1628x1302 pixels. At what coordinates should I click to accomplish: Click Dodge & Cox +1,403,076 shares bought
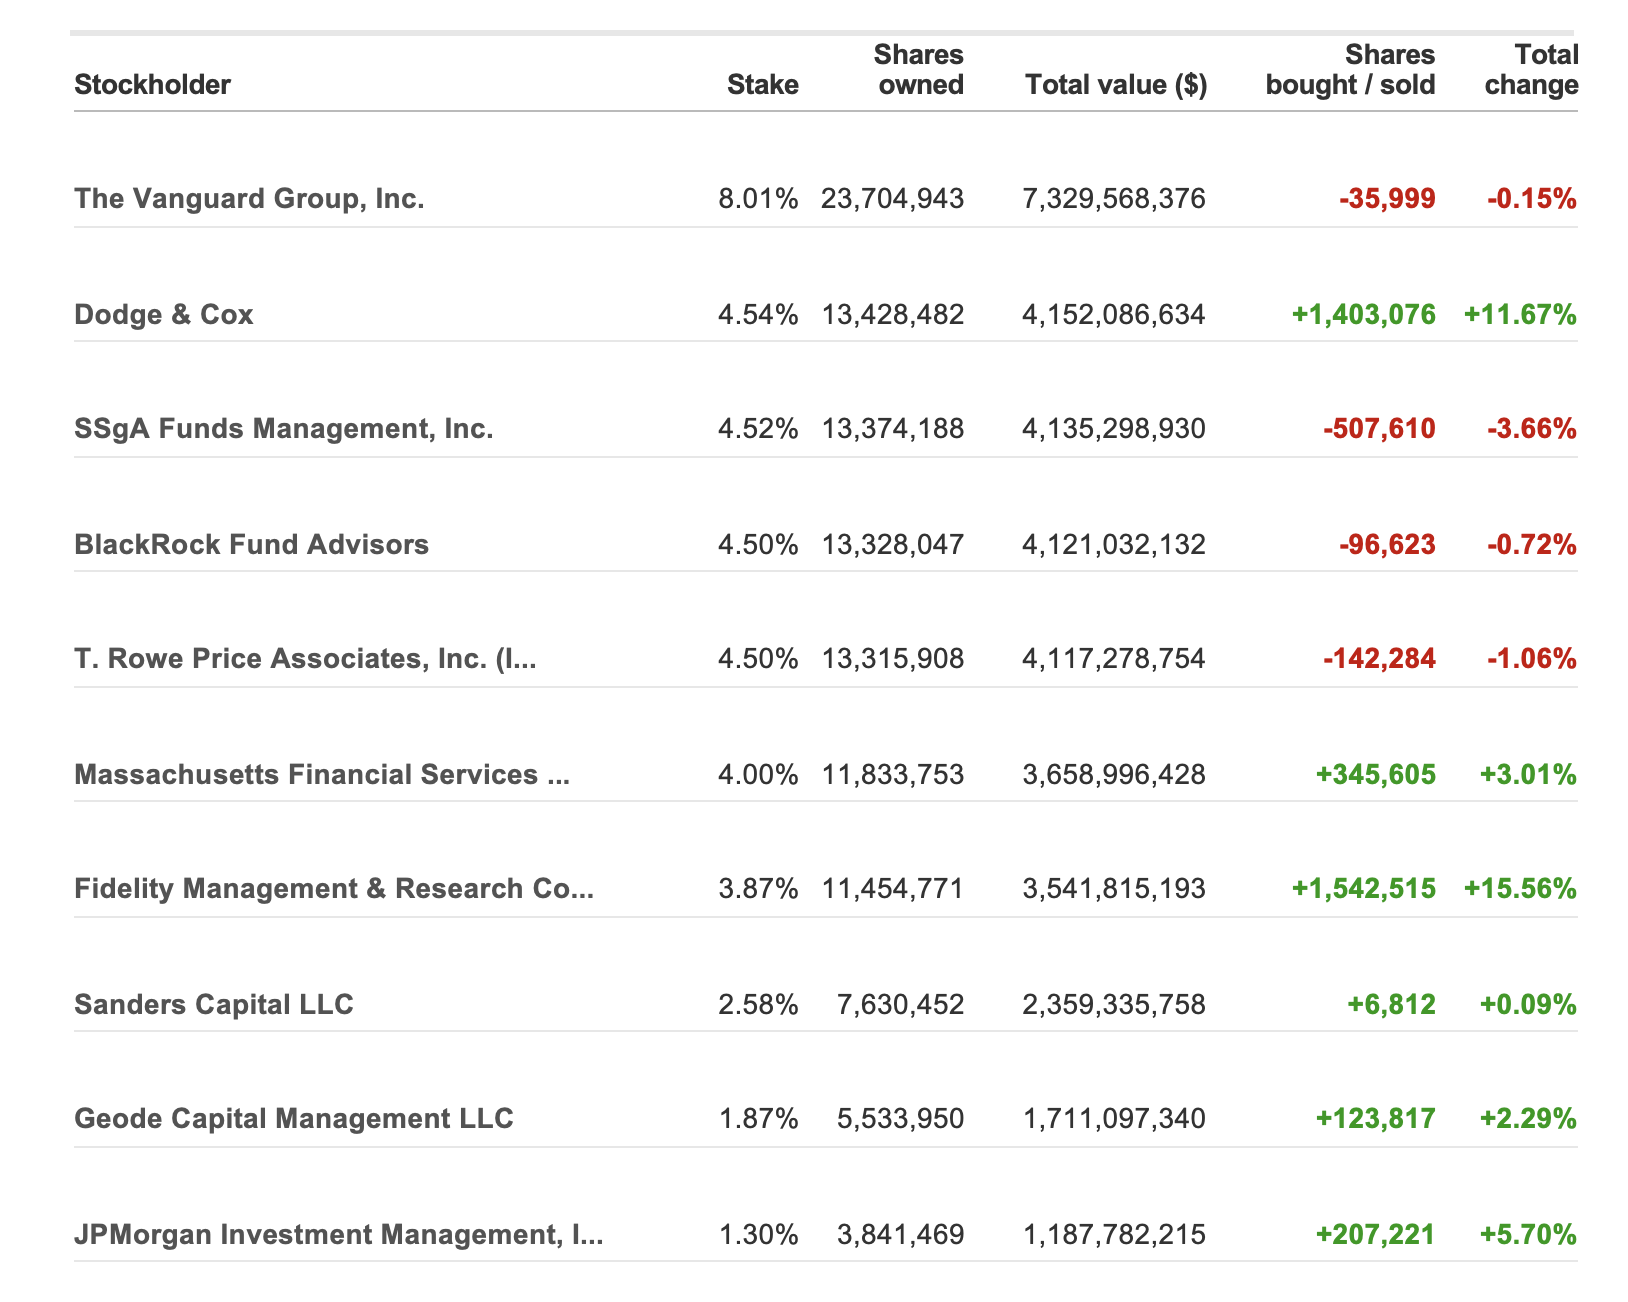(x=1363, y=315)
